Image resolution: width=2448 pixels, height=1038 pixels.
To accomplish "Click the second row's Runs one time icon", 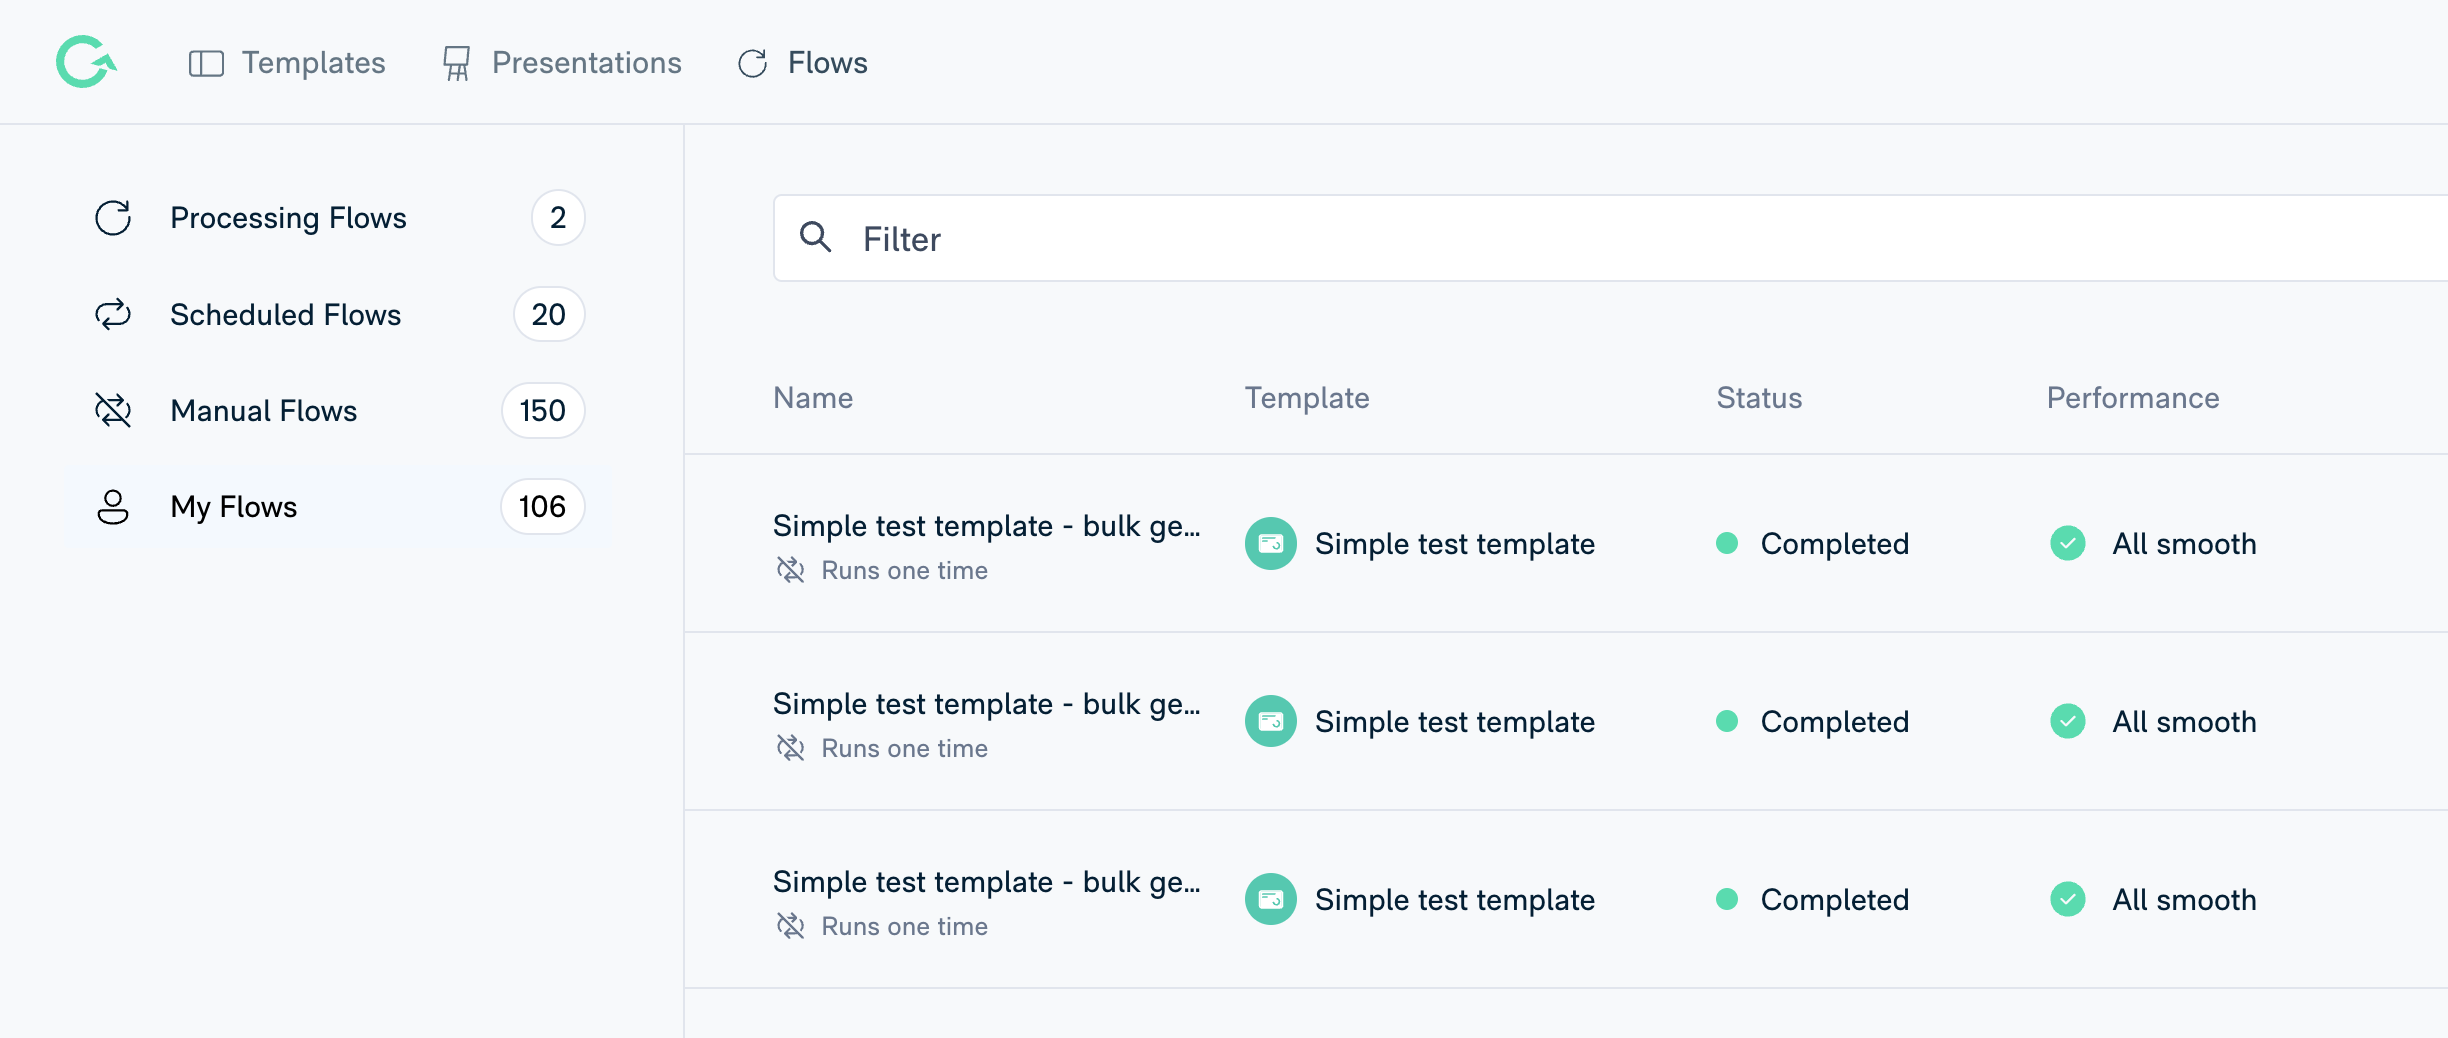I will pos(790,748).
